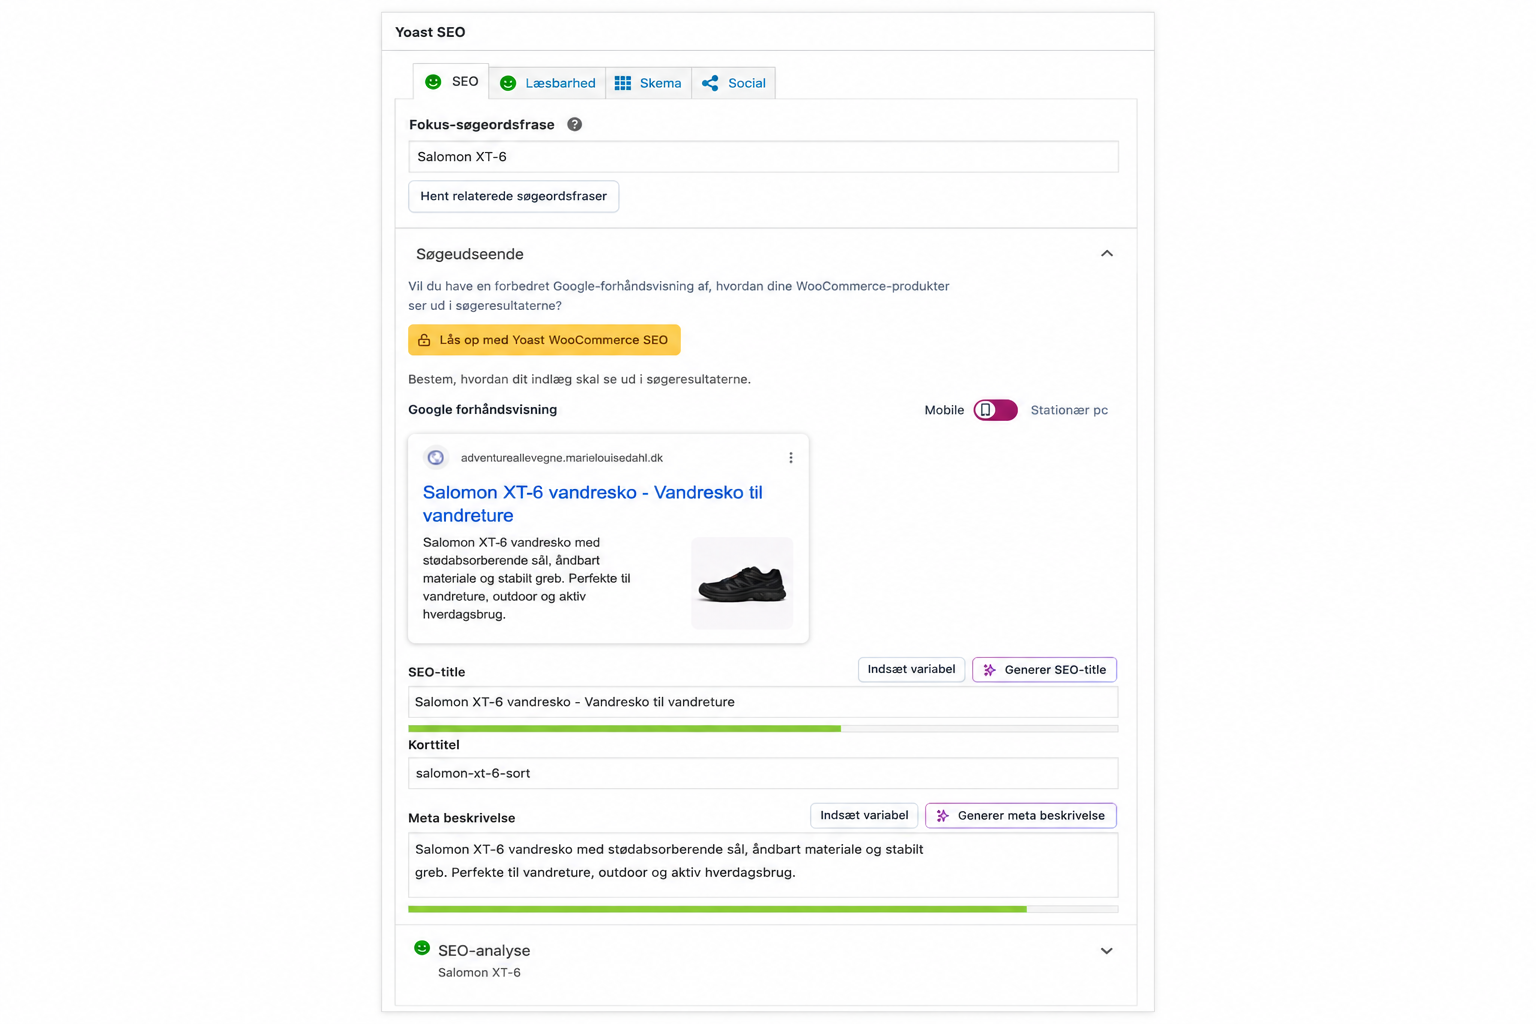Switch to the Skema tab
The width and height of the screenshot is (1536, 1024).
click(648, 83)
